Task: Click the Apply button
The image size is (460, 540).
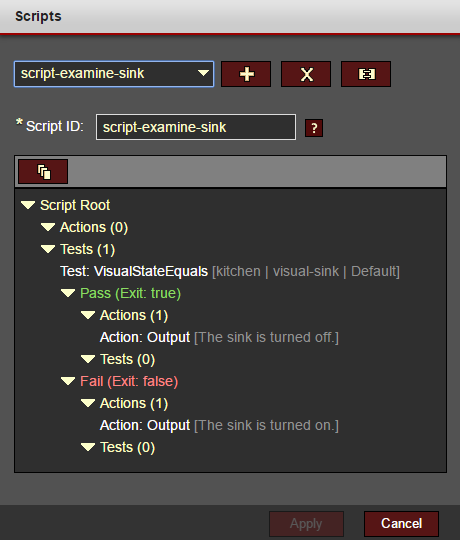Action: pyautogui.click(x=306, y=524)
